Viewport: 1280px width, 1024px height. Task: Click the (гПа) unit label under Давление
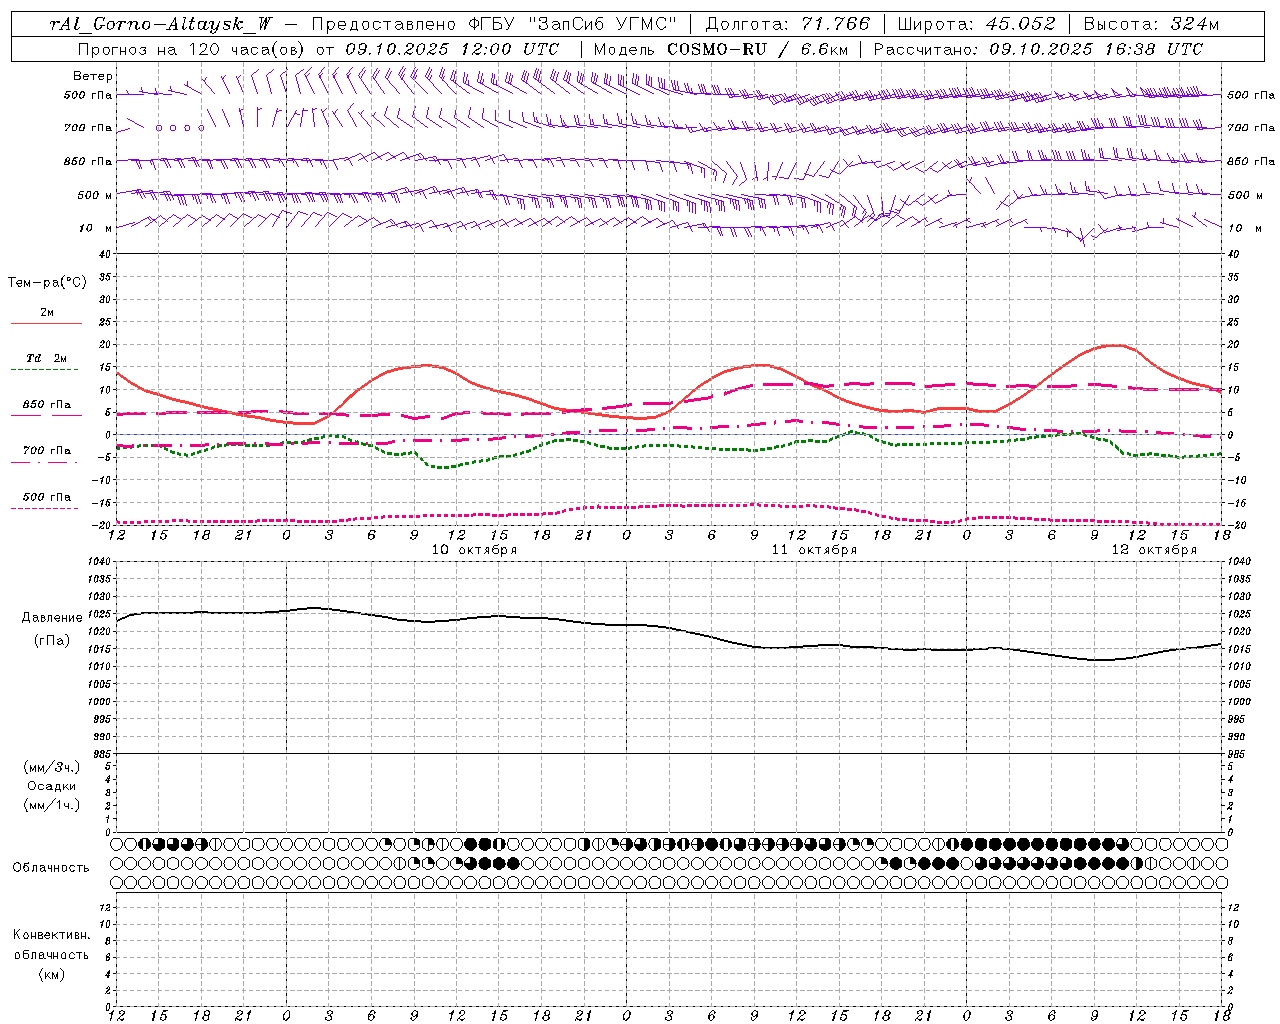click(x=52, y=641)
